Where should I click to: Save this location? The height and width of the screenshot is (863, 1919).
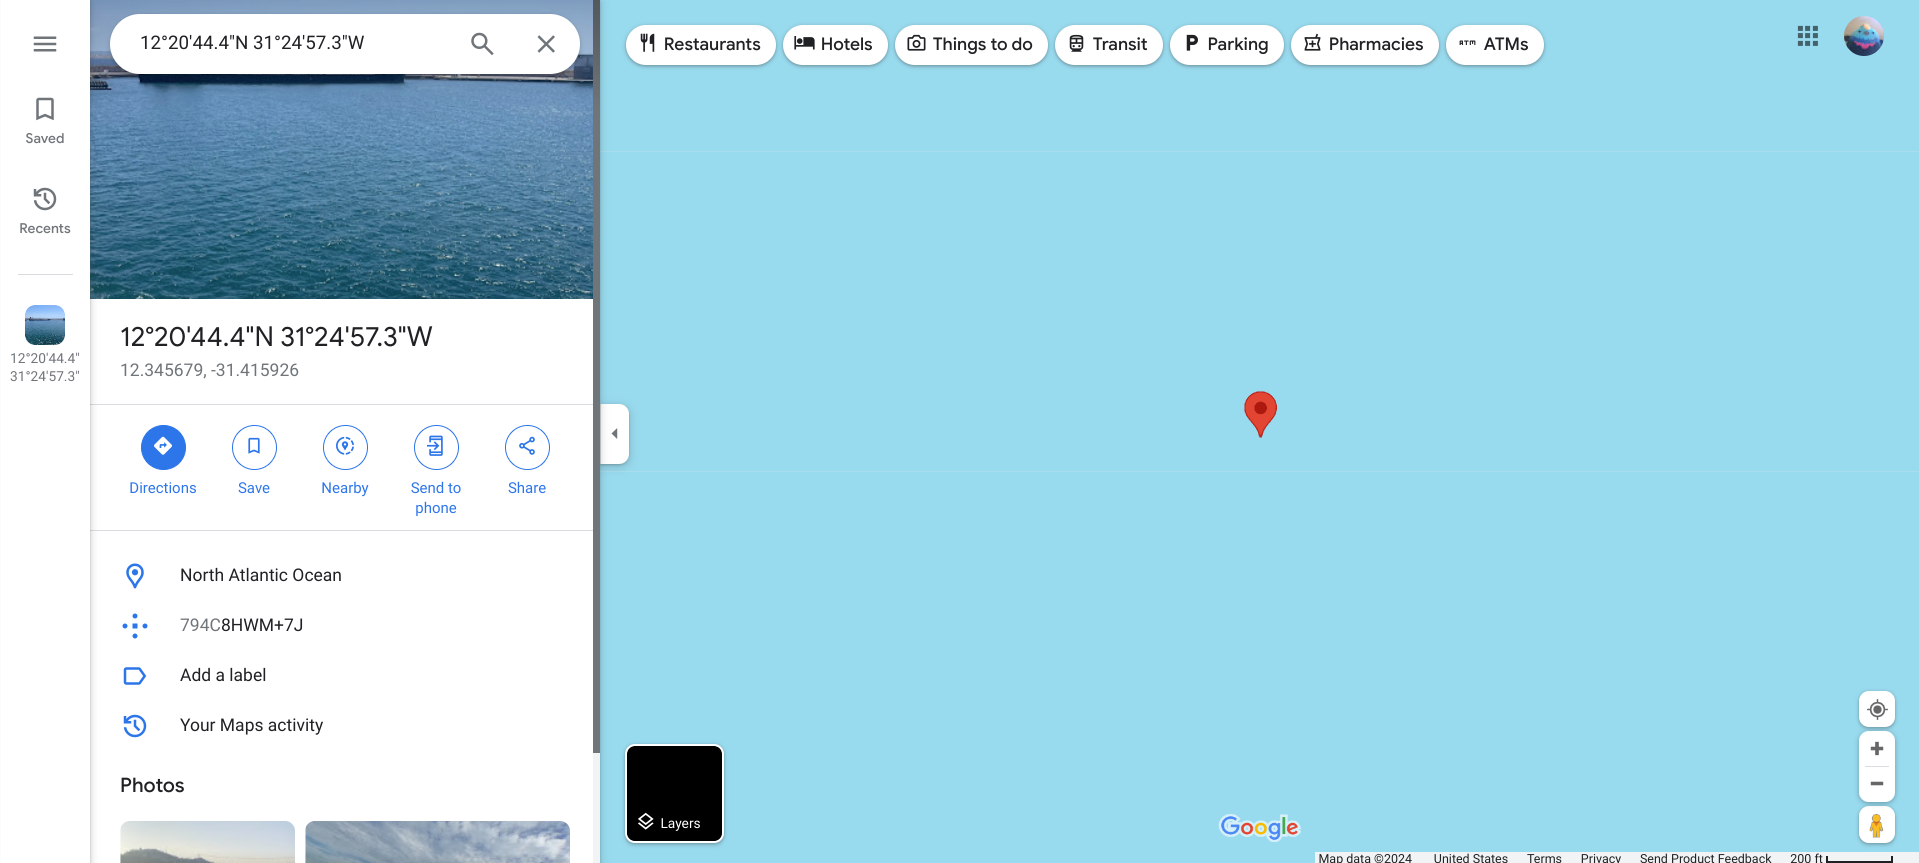point(254,460)
